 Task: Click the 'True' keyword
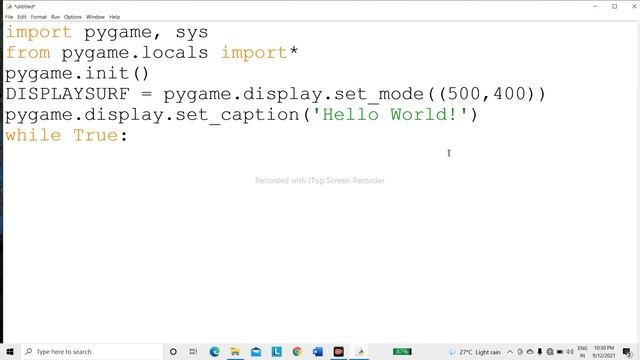pos(96,135)
